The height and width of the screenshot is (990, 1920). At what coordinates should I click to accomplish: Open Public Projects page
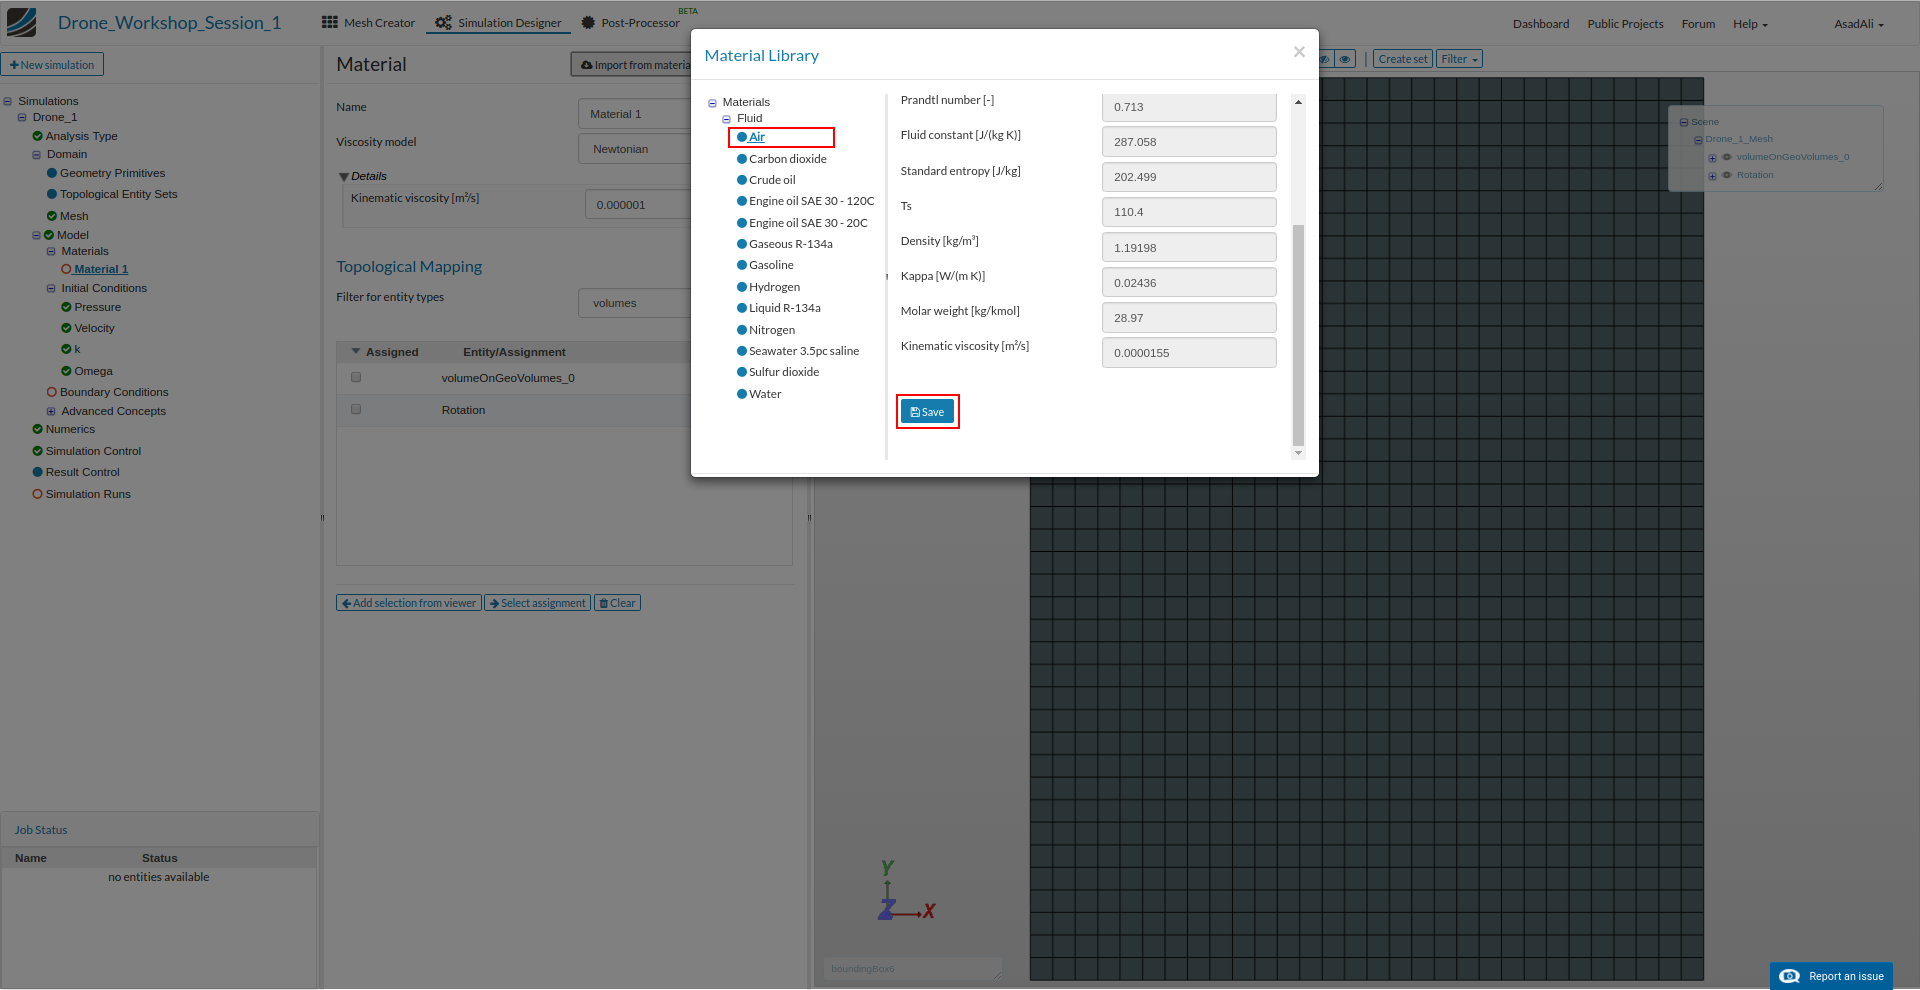[x=1625, y=24]
